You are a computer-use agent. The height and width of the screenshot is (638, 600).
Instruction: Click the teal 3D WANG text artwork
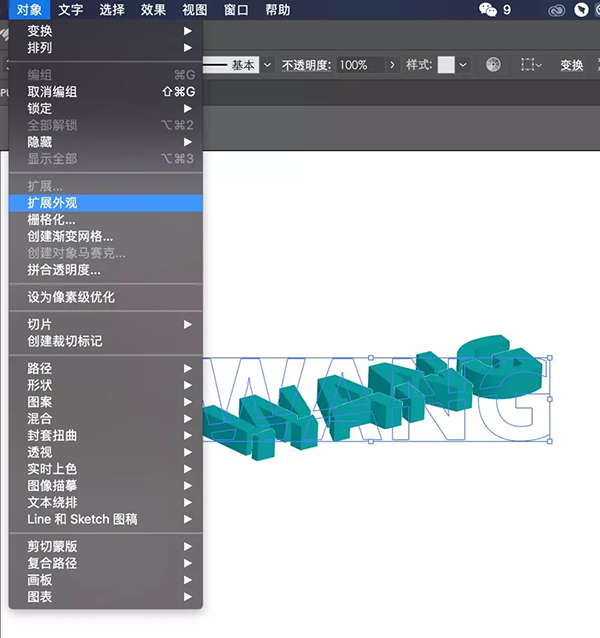click(372, 398)
